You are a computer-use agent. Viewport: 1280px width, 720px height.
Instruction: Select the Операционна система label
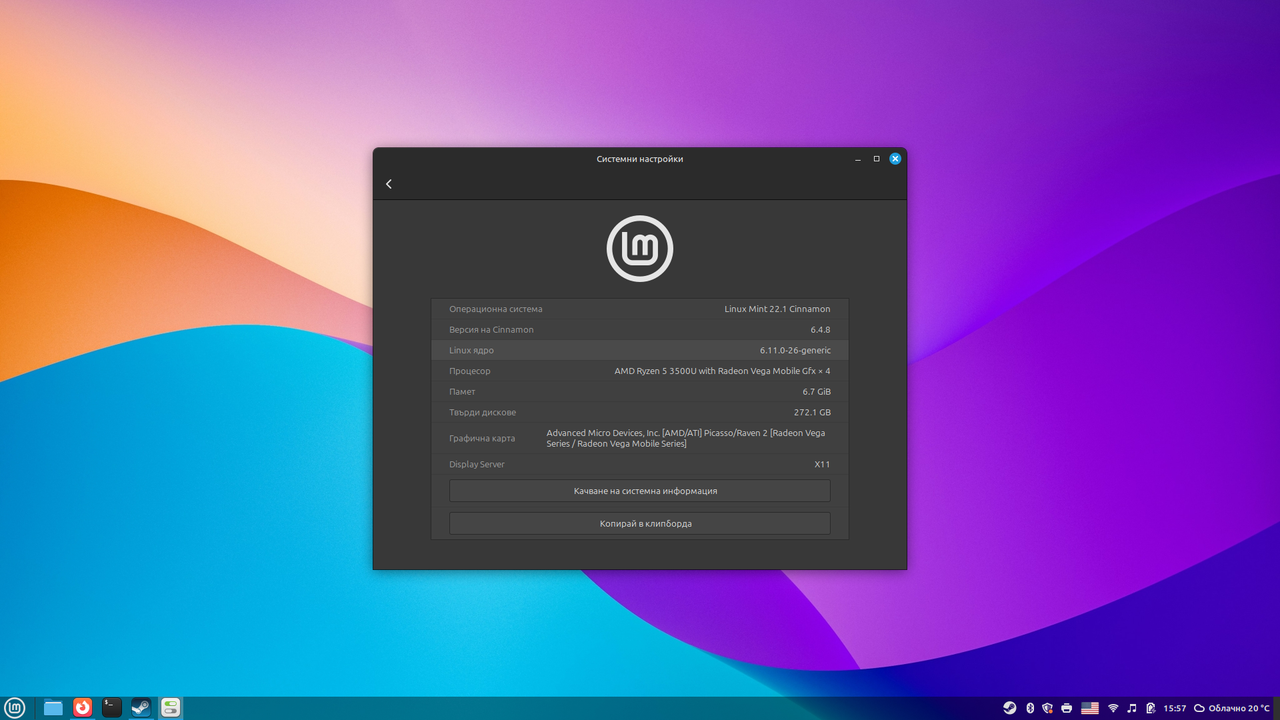click(496, 309)
